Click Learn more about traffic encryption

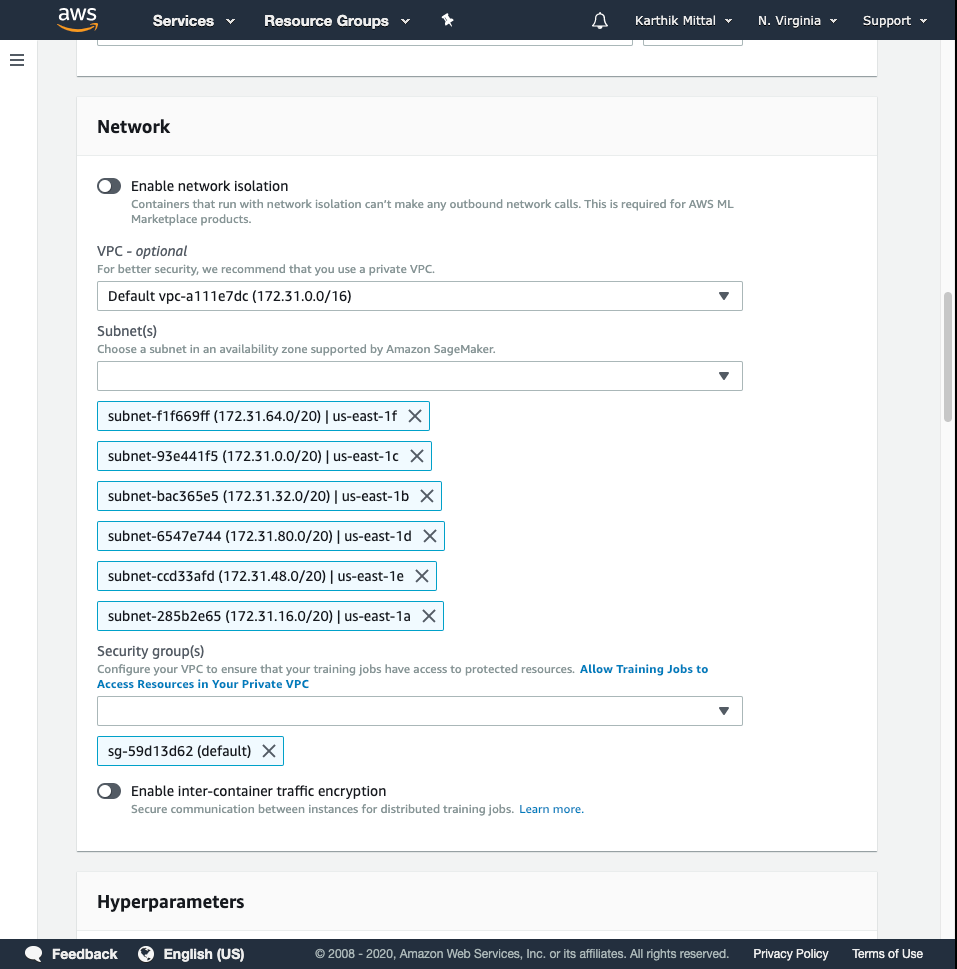[x=550, y=809]
